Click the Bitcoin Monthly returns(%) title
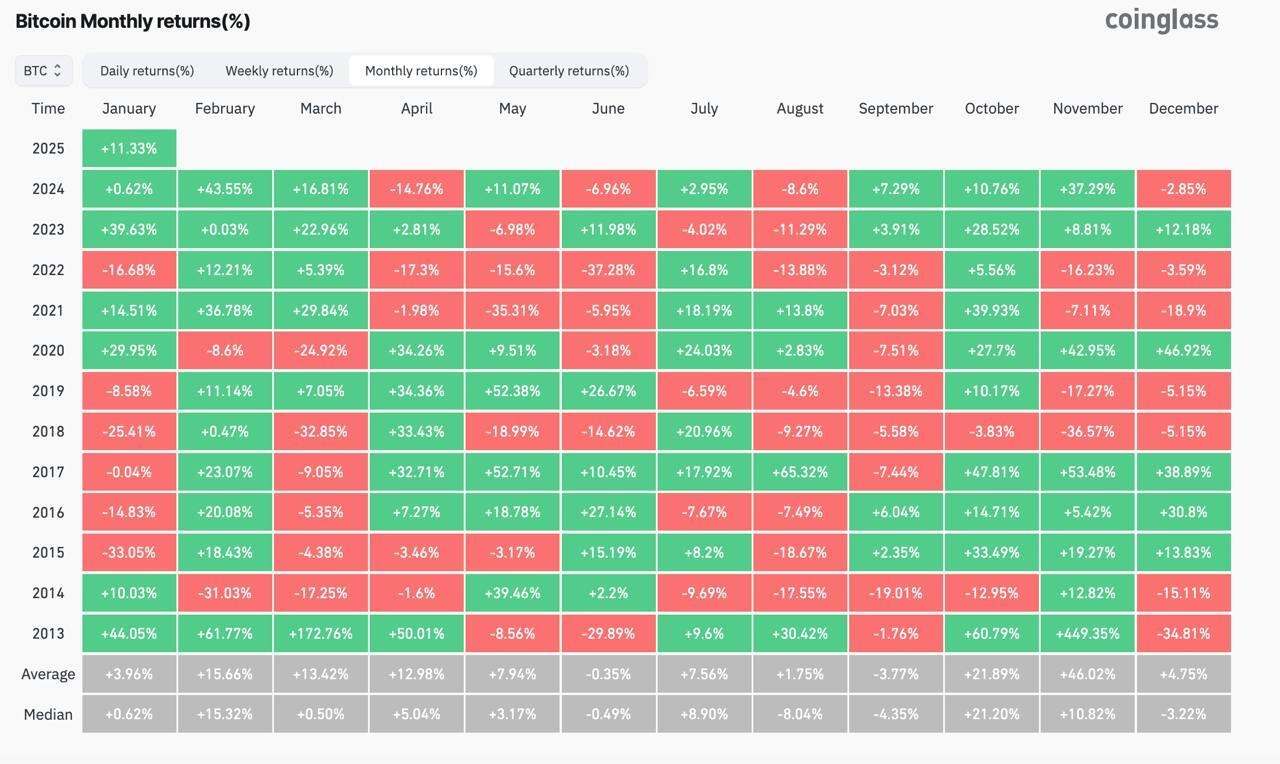 133,21
